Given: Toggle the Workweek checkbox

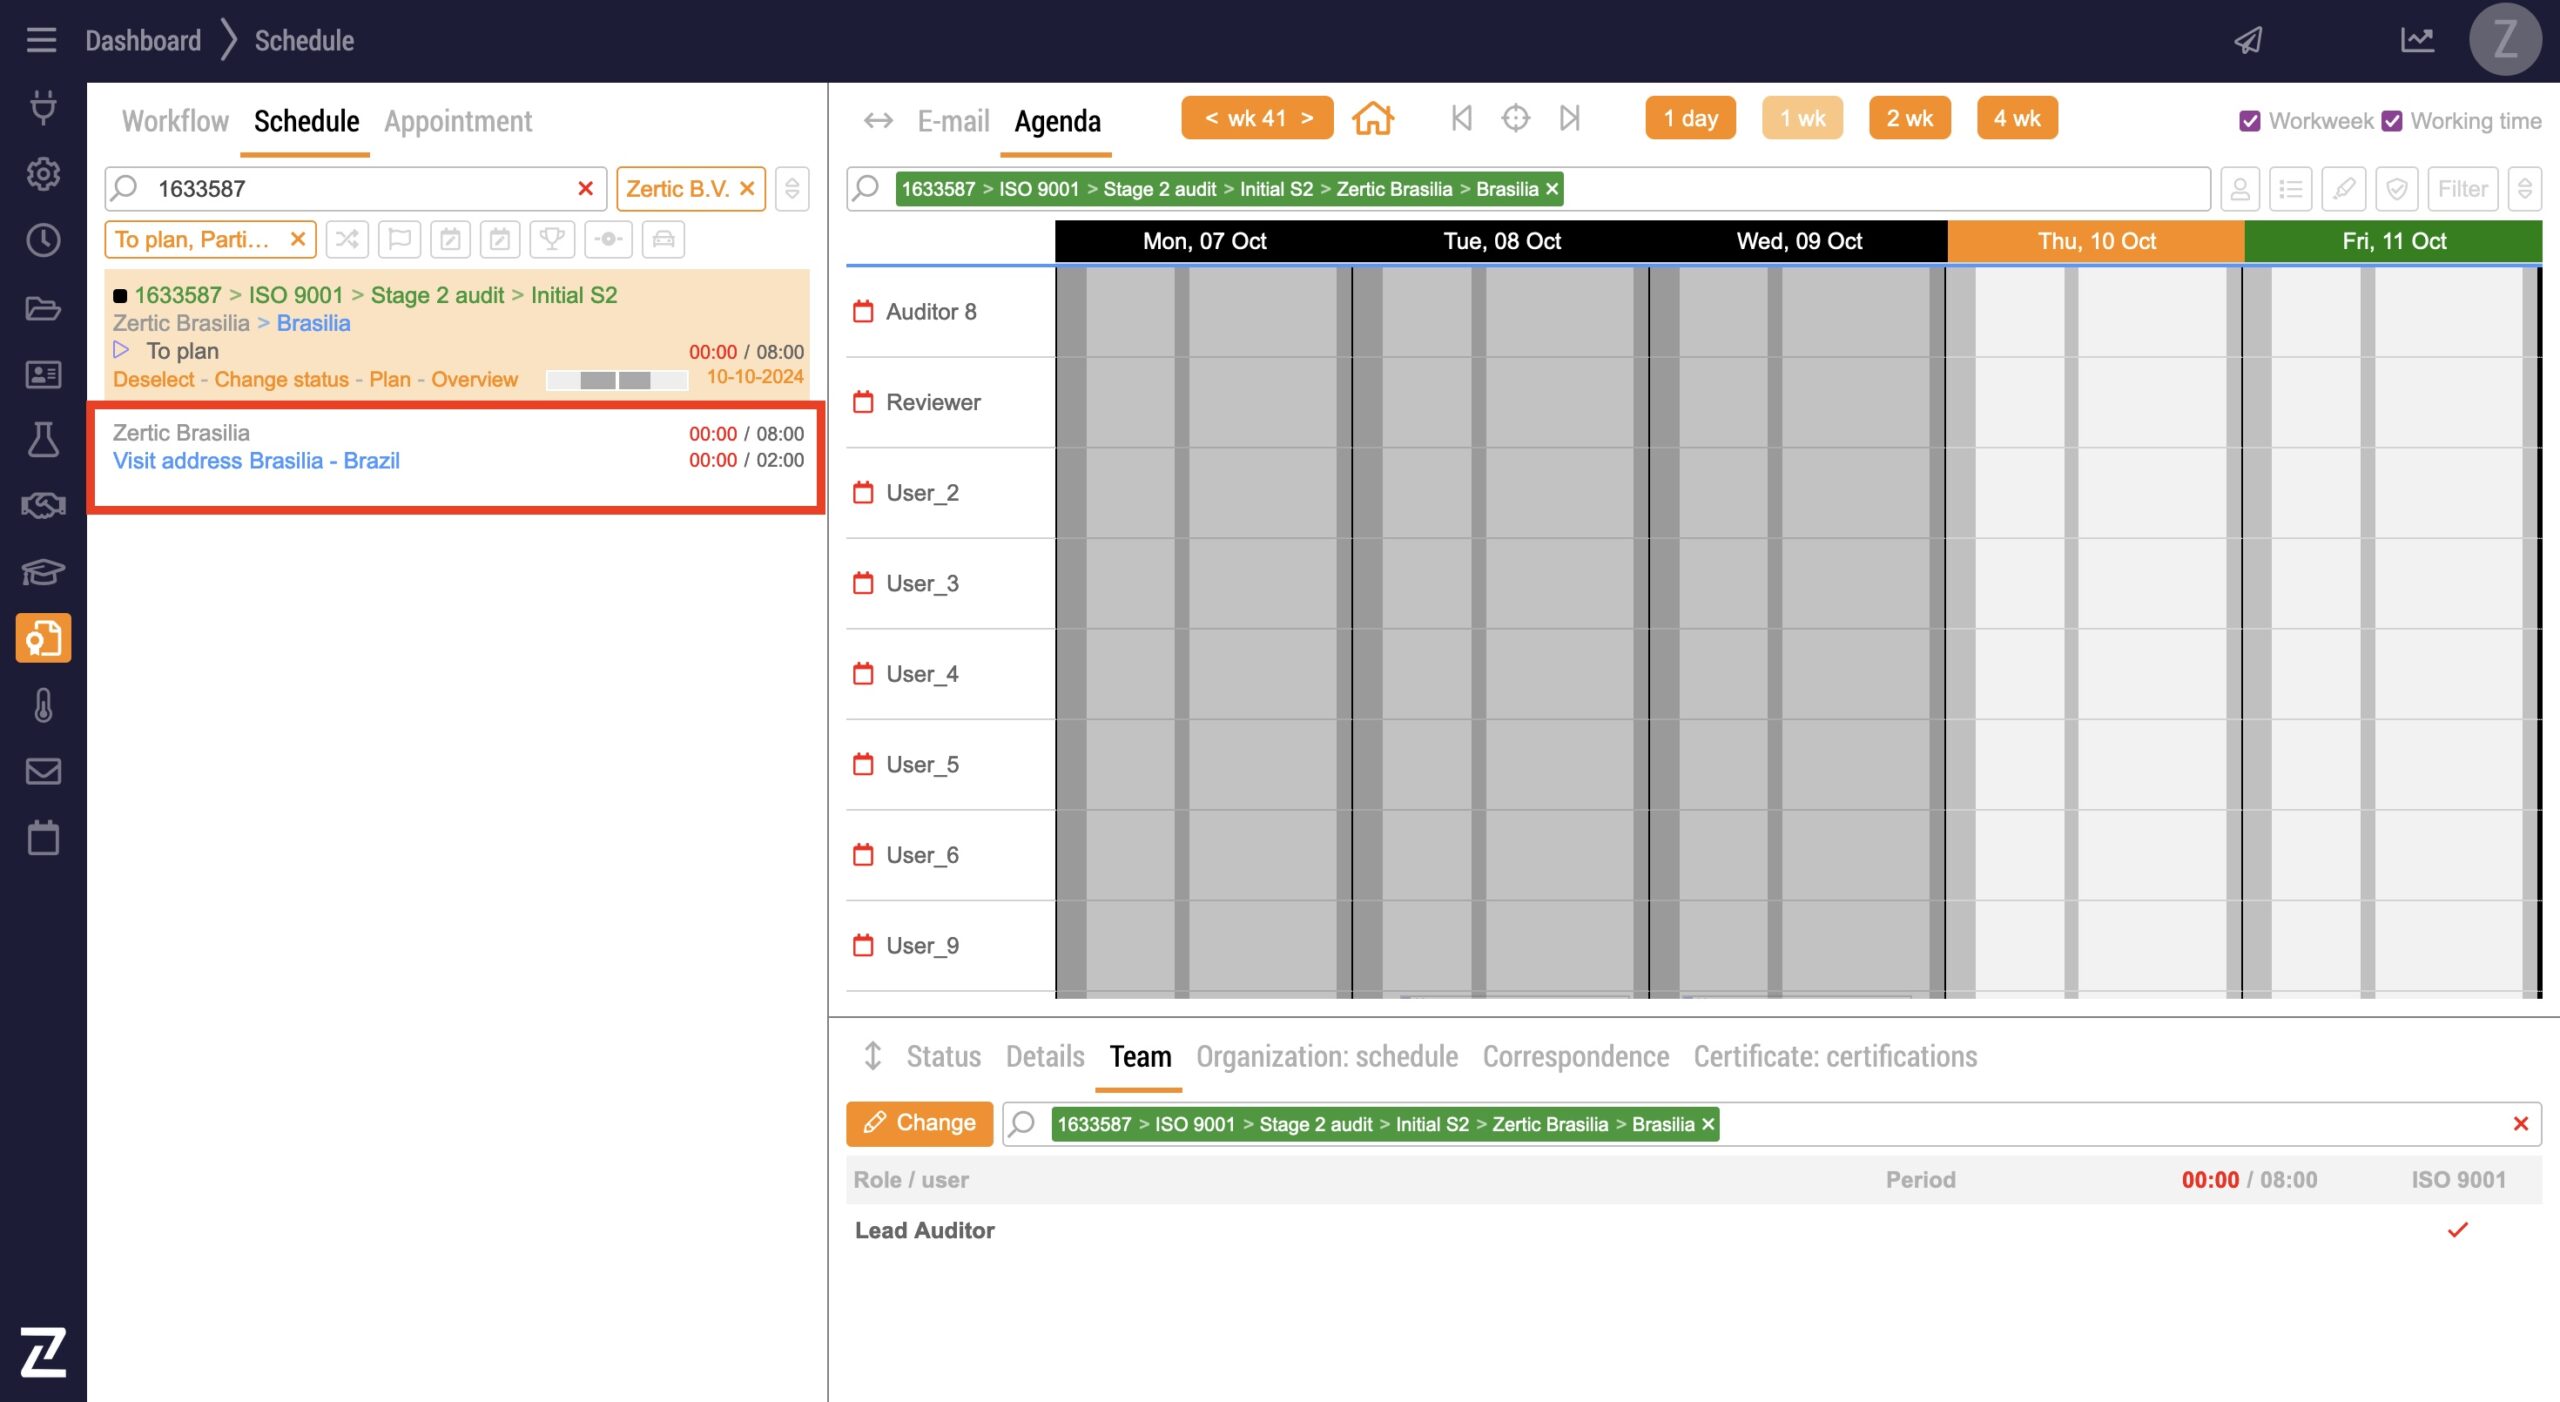Looking at the screenshot, I should click(2249, 121).
